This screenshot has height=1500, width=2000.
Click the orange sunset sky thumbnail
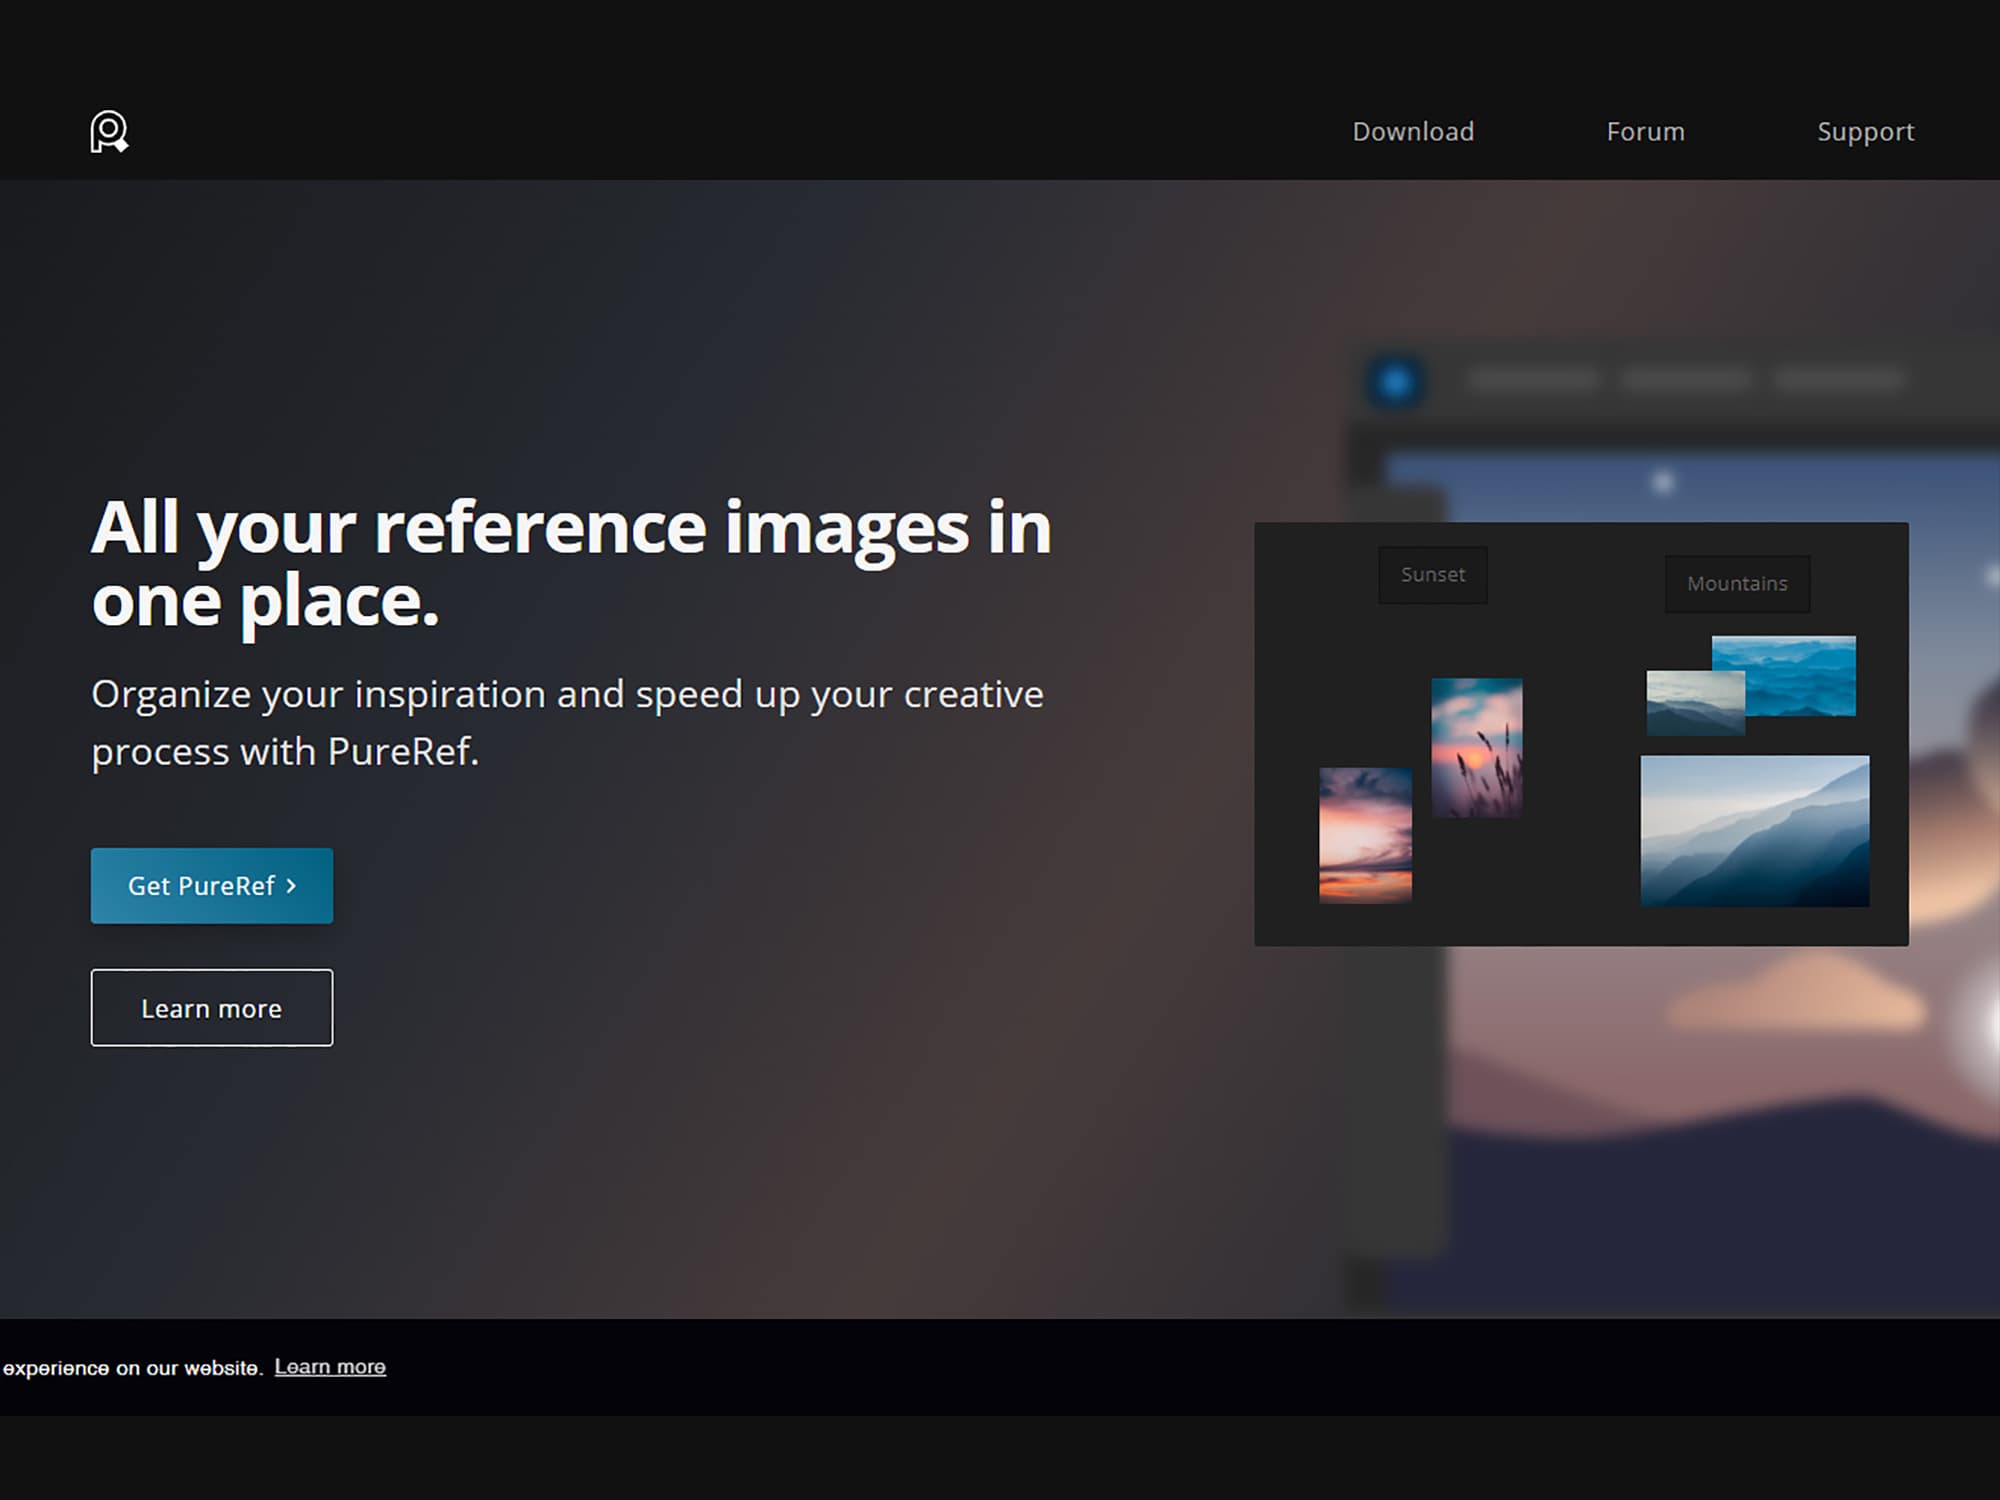pos(1365,835)
